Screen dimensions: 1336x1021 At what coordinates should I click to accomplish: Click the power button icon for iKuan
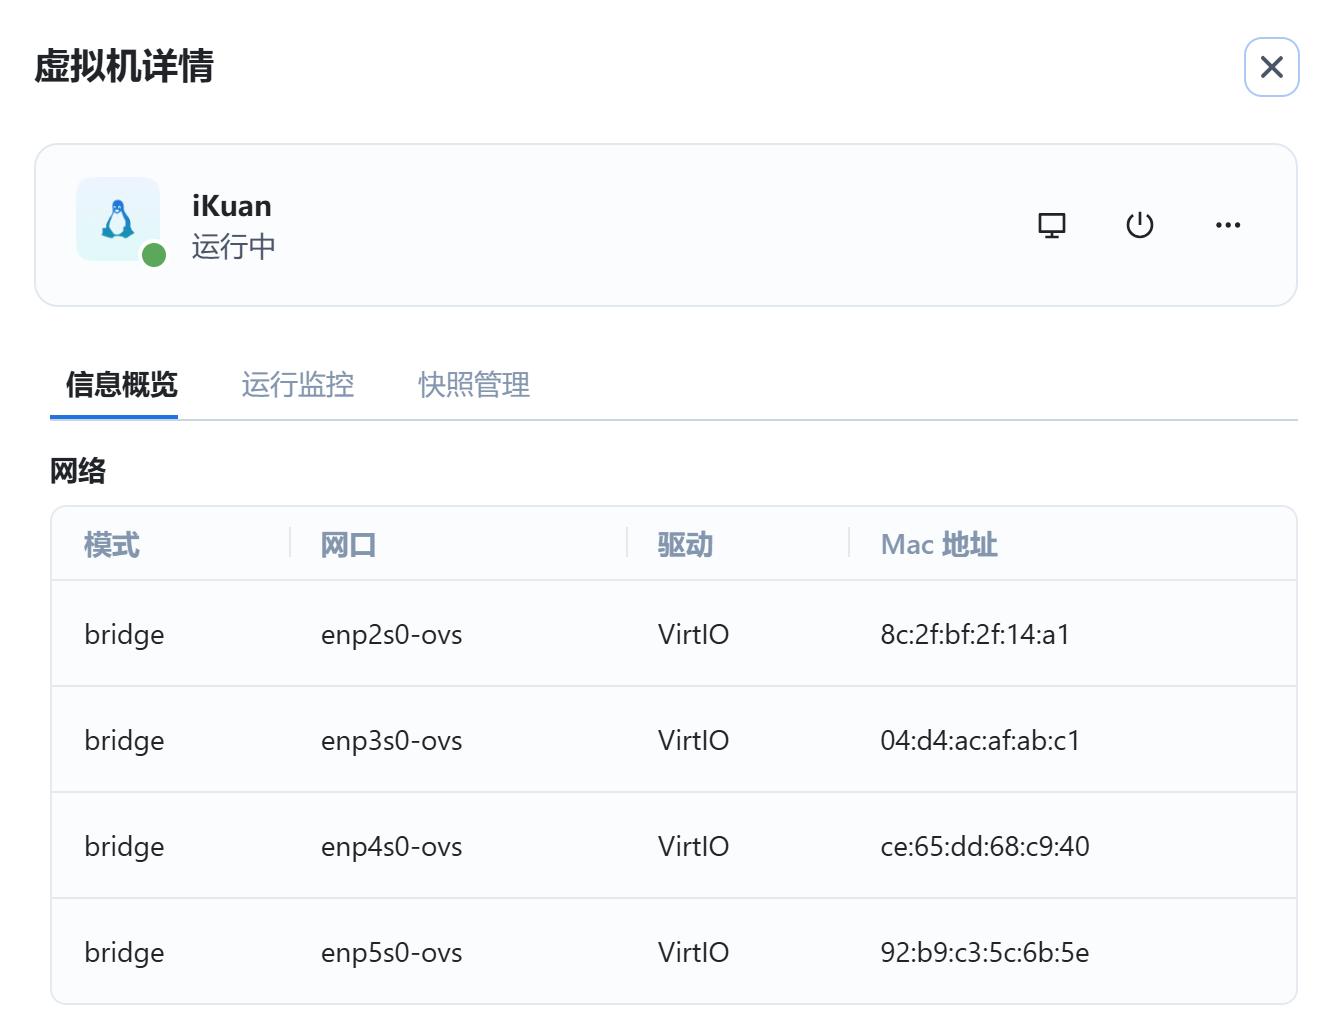[1140, 225]
